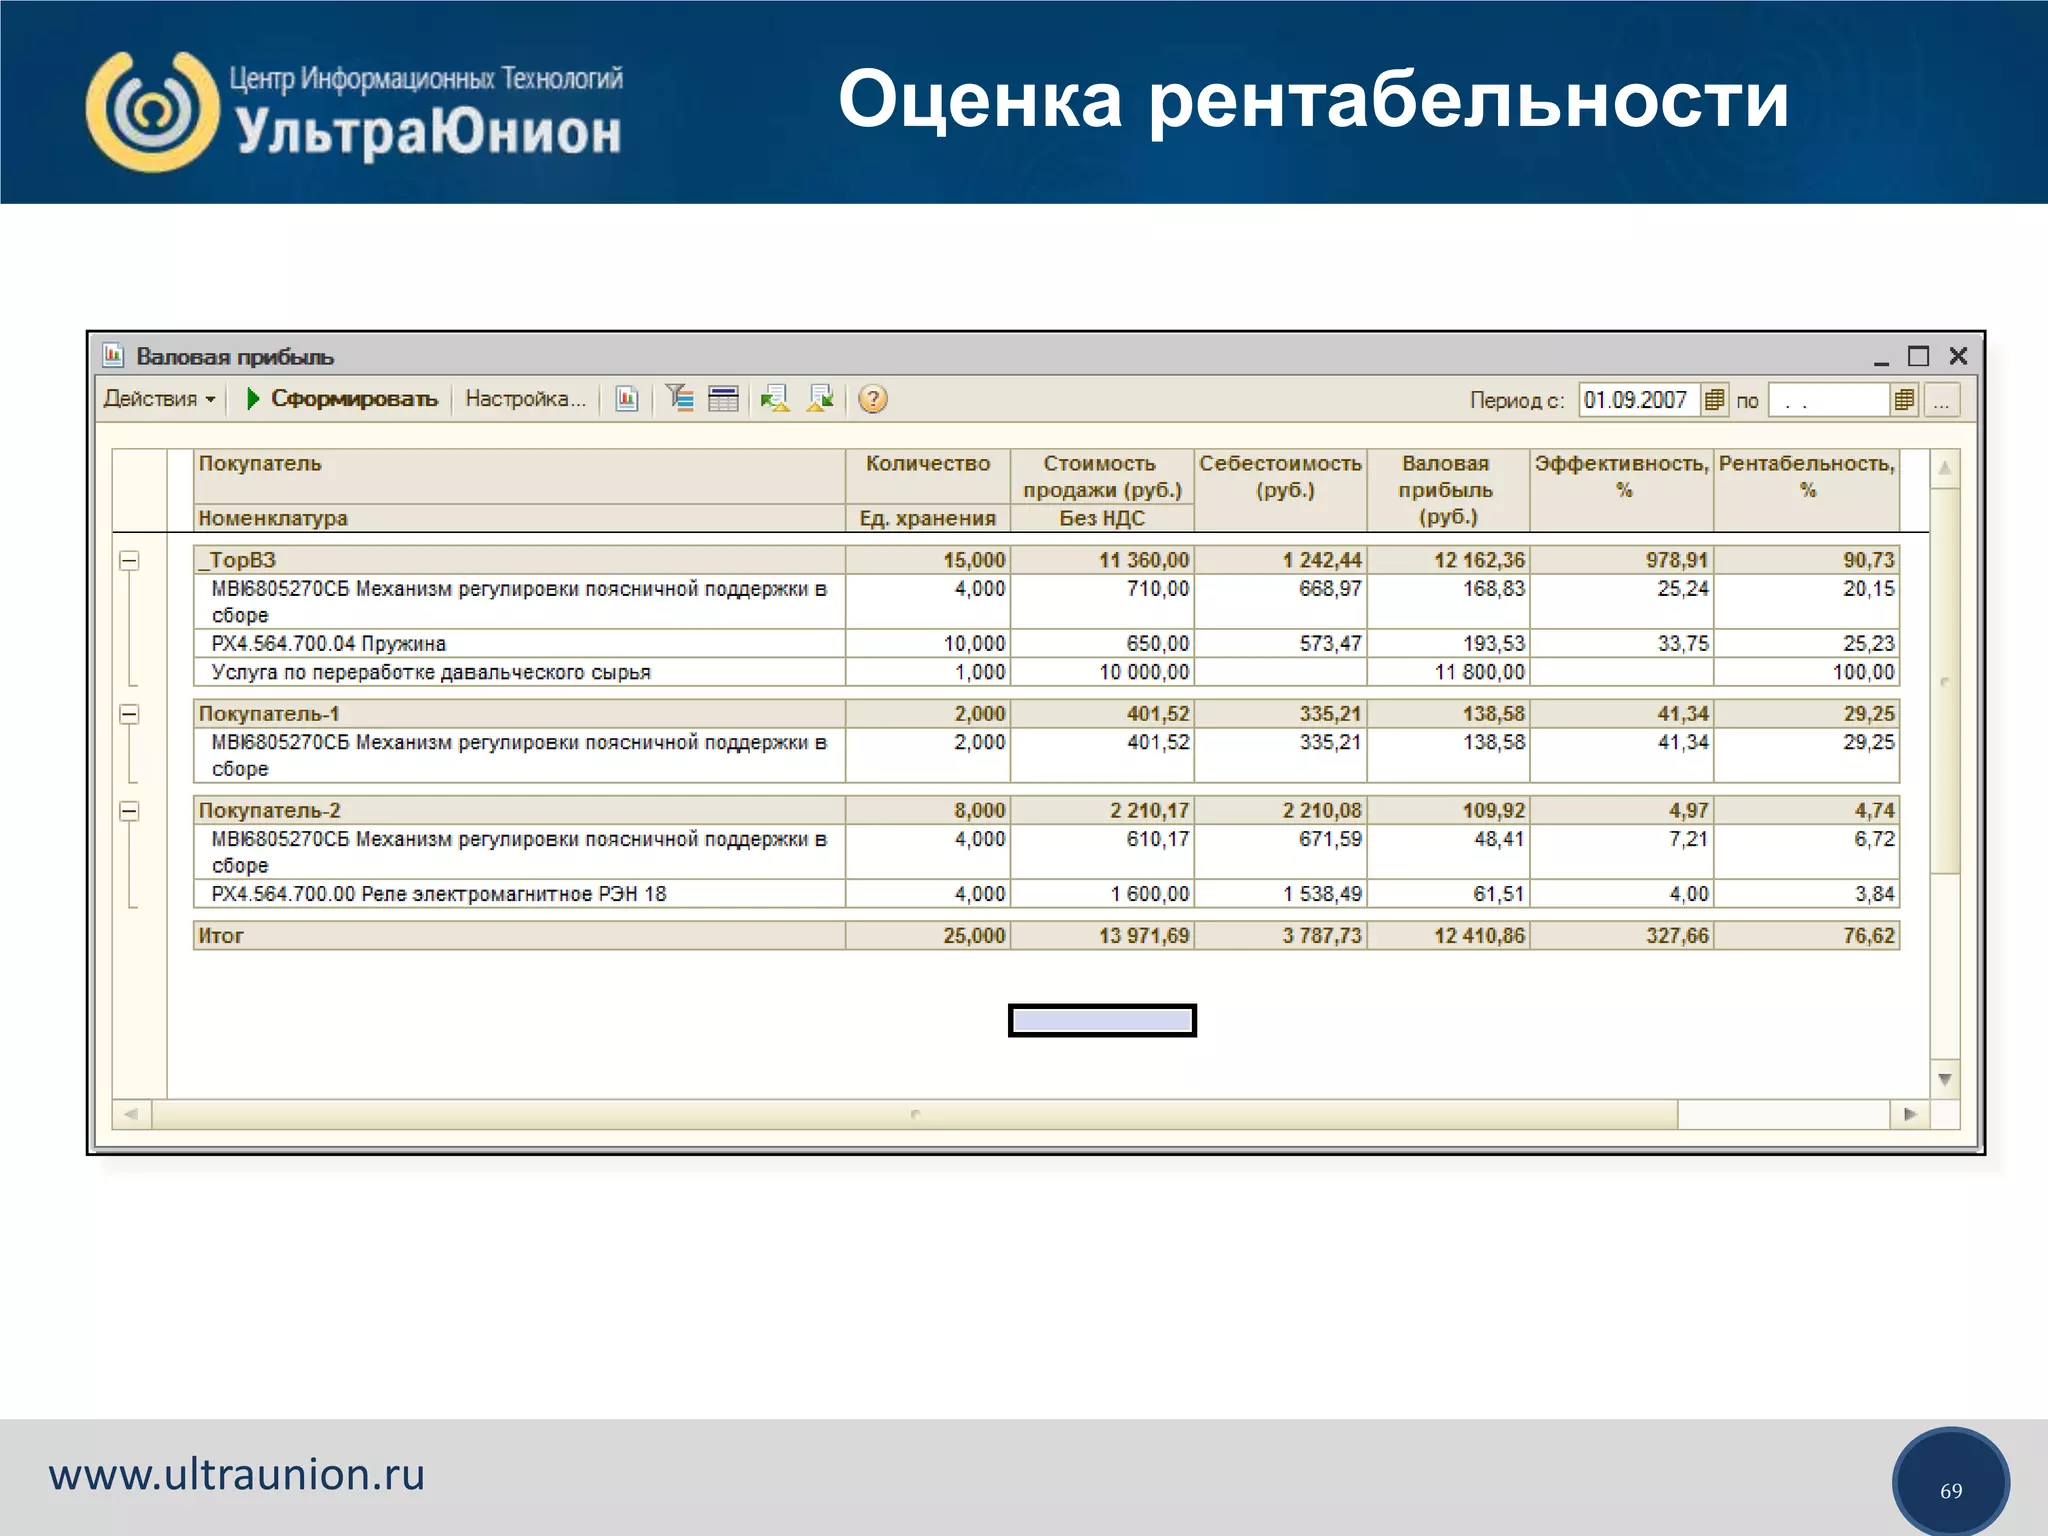The height and width of the screenshot is (1536, 2048).
Task: Click the Валовая прибыль window title icon
Action: (x=113, y=355)
